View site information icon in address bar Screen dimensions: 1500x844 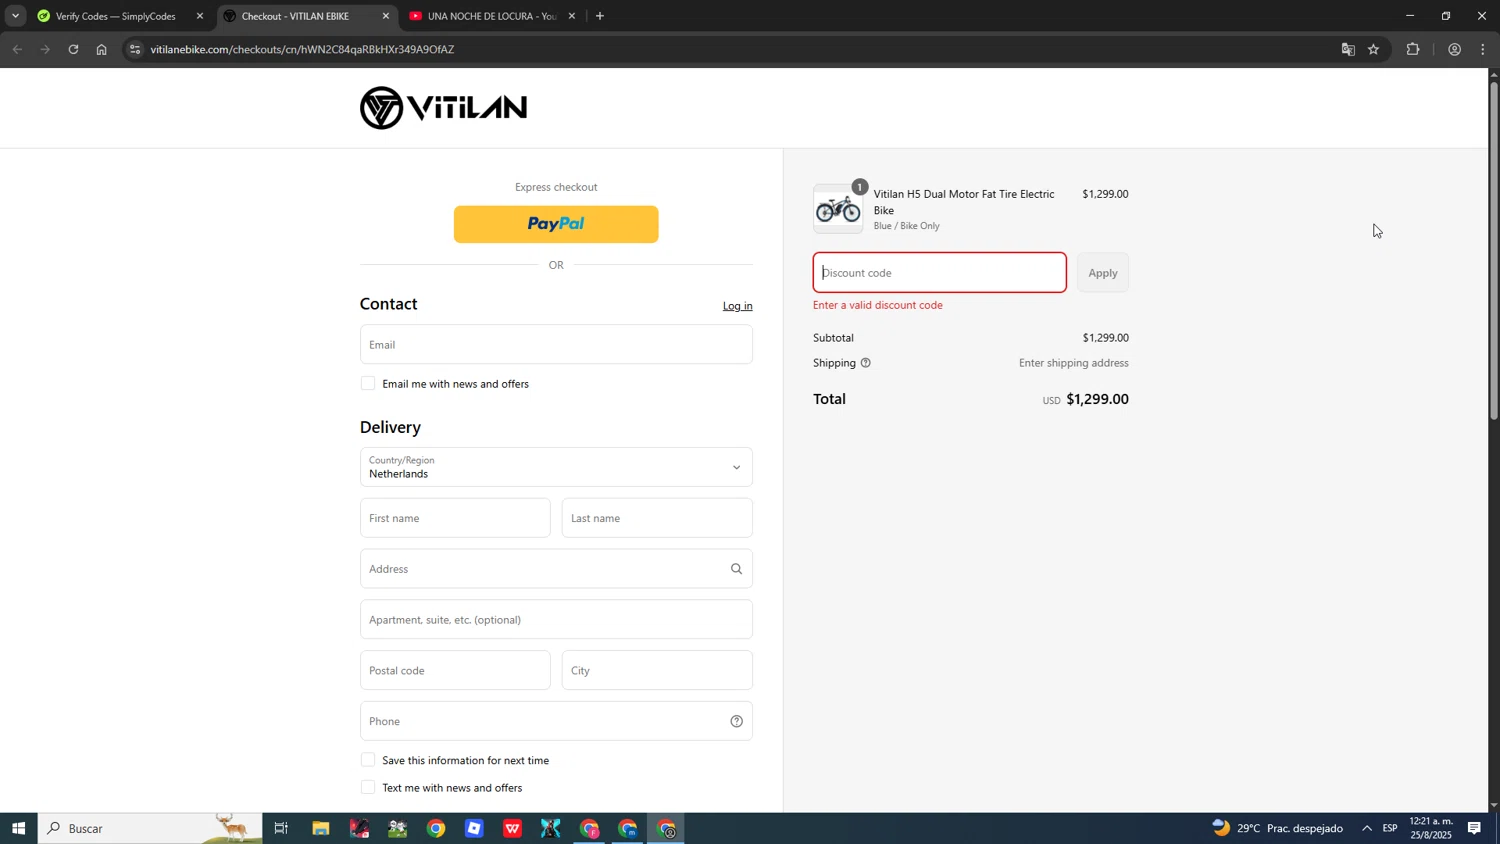[x=135, y=49]
